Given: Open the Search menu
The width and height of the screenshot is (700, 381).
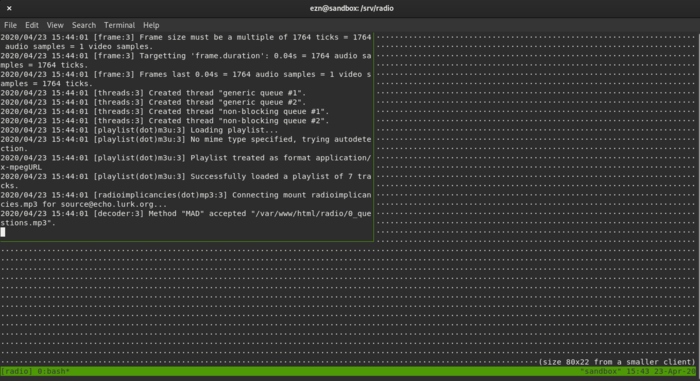Looking at the screenshot, I should 83,25.
